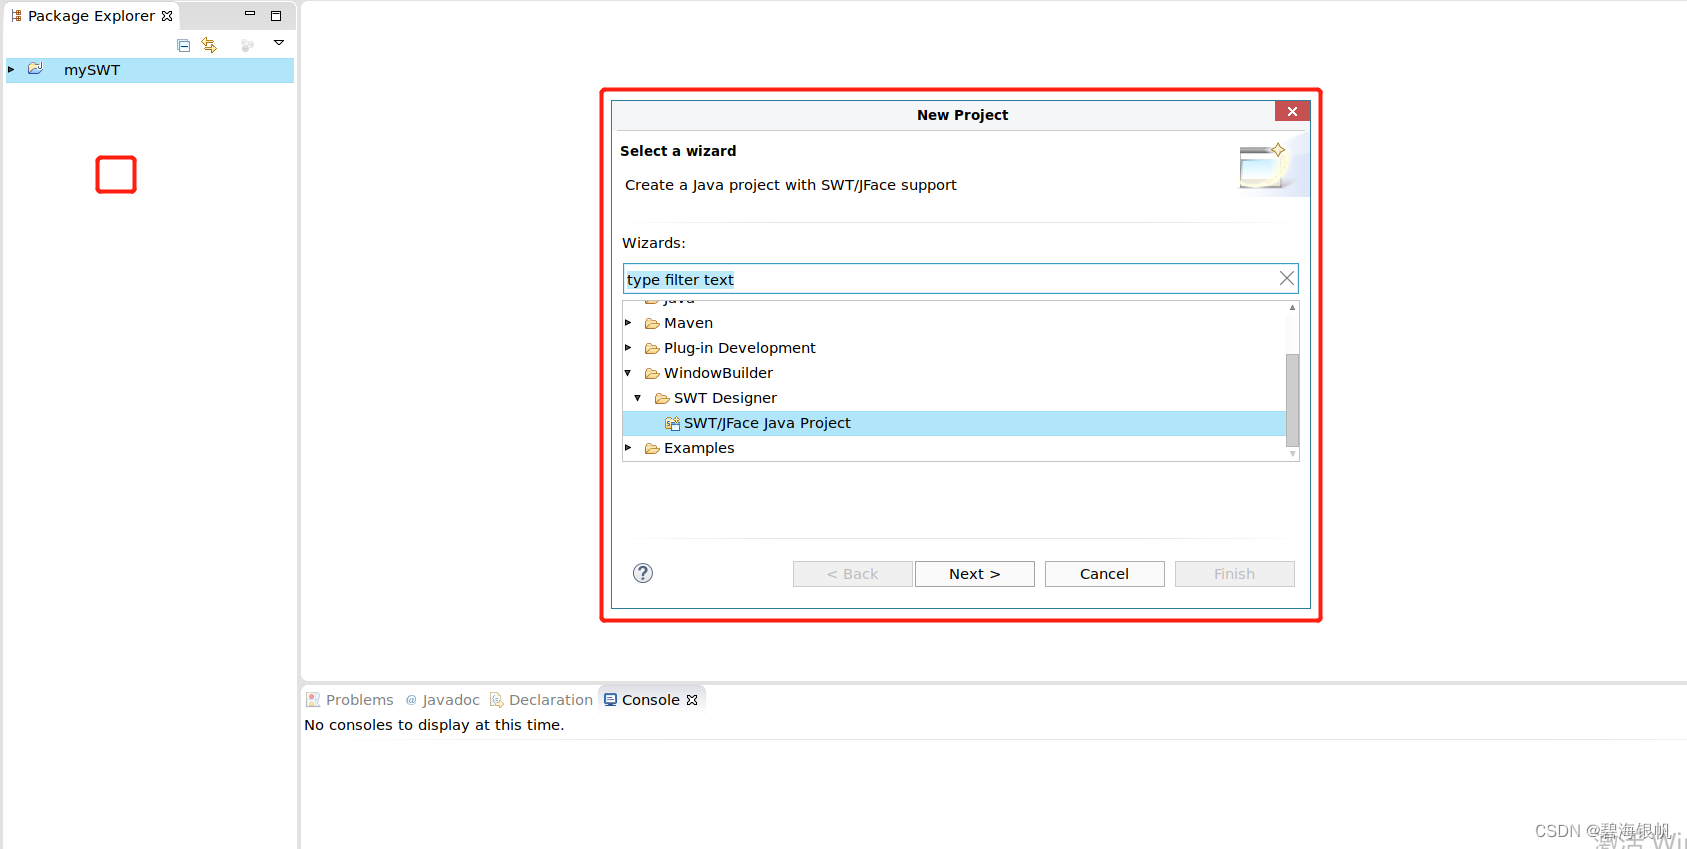
Task: Click the Package Explorer tab icon
Action: (16, 16)
